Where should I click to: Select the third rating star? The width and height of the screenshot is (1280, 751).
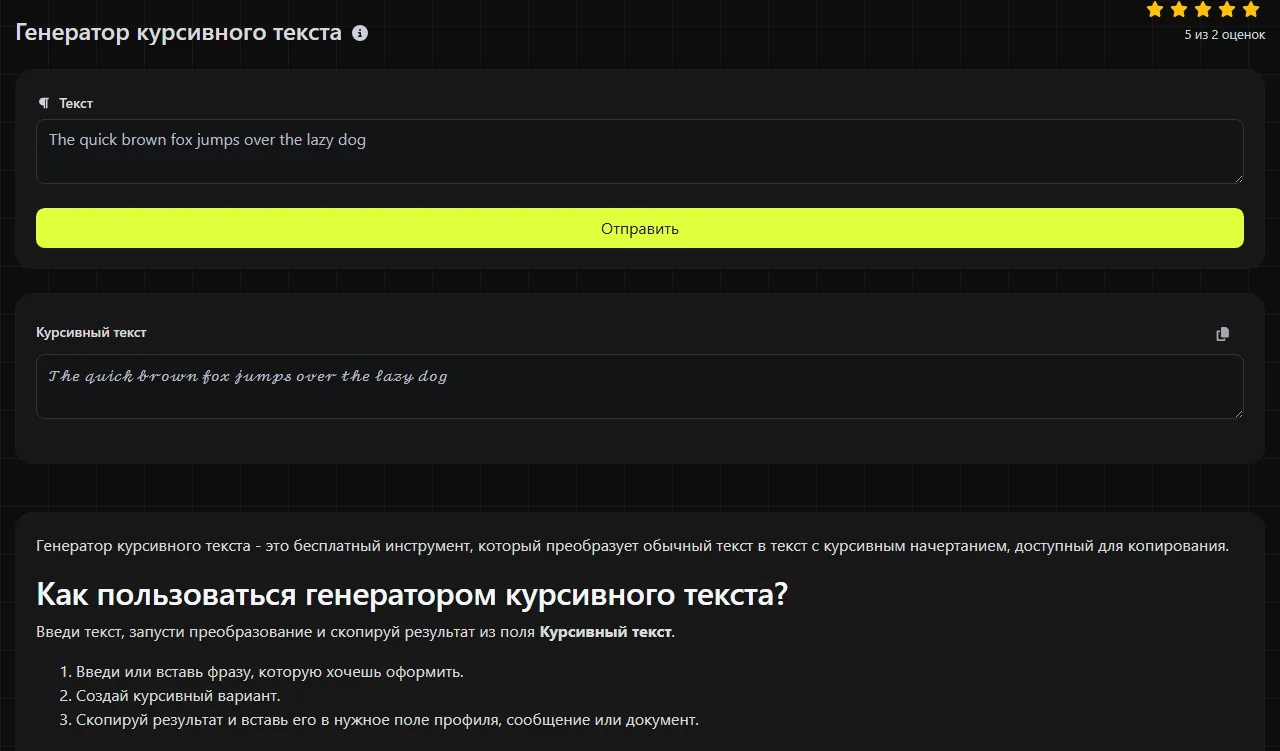click(1203, 10)
